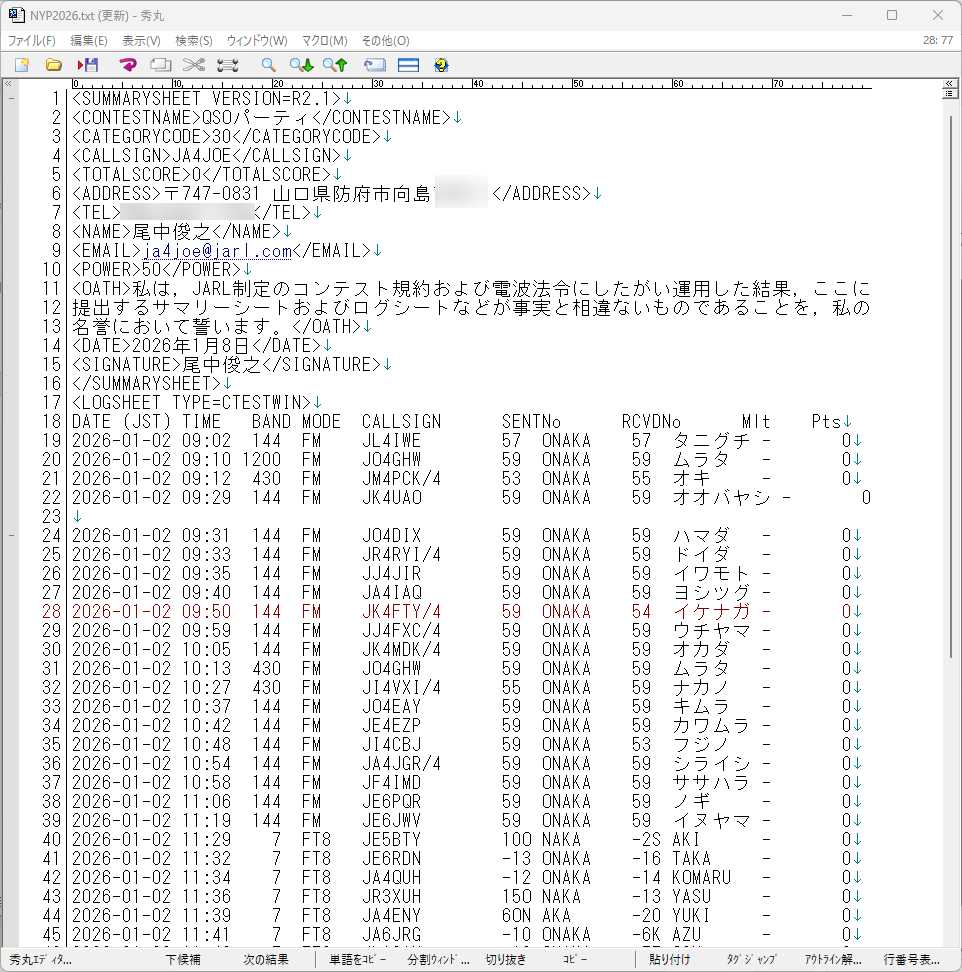
Task: Click Find Previous green up arrow icon
Action: pyautogui.click(x=335, y=65)
